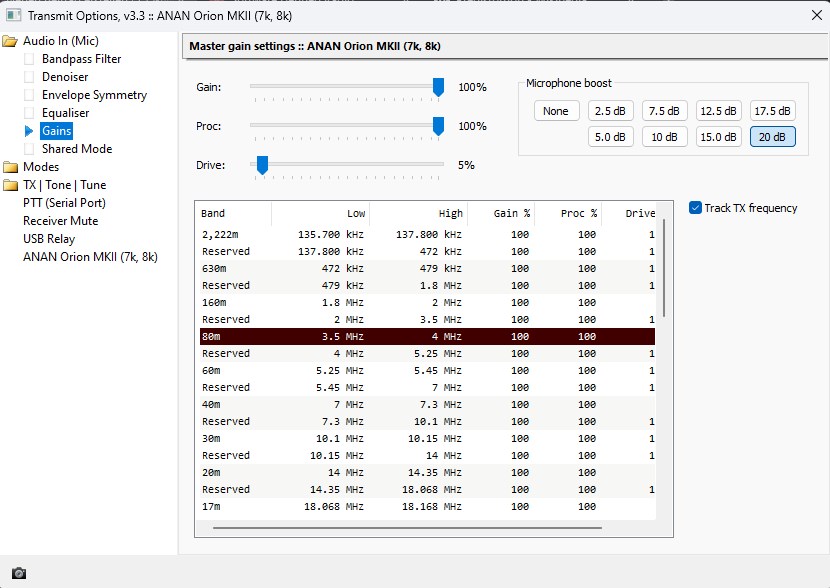Select None microphone boost

[x=556, y=111]
